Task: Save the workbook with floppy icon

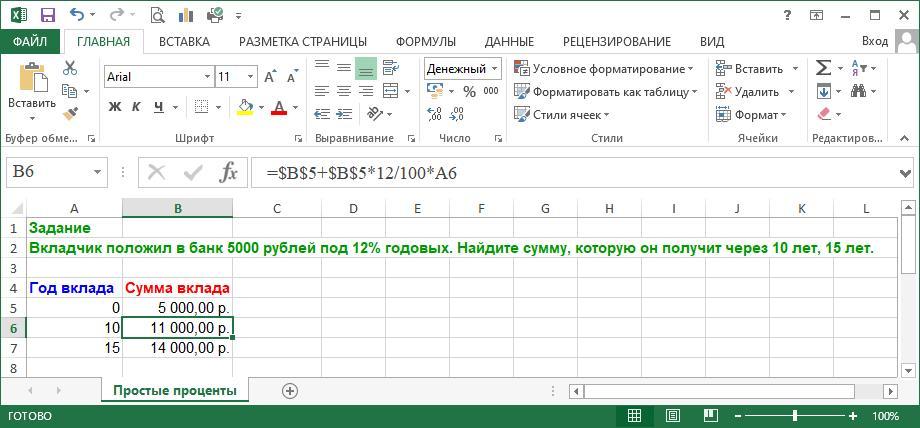Action: [47, 15]
